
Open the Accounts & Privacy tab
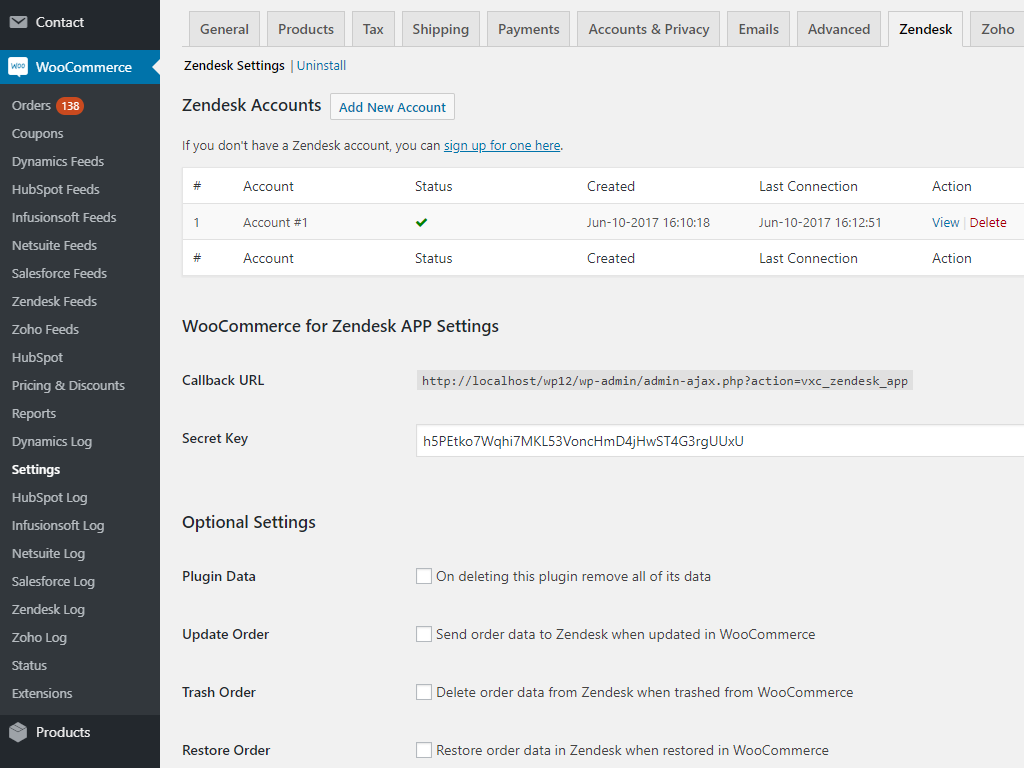pyautogui.click(x=648, y=29)
